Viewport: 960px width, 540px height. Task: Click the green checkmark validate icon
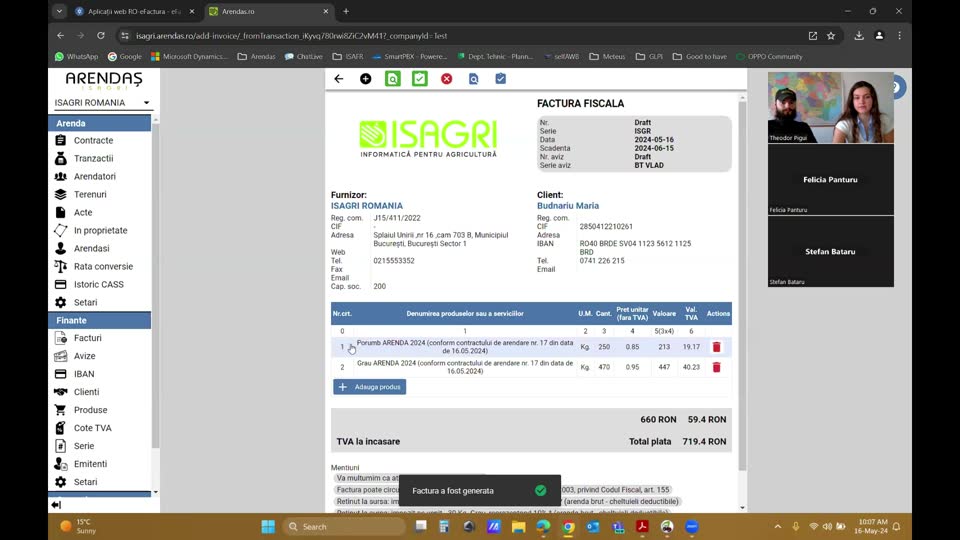tap(419, 79)
